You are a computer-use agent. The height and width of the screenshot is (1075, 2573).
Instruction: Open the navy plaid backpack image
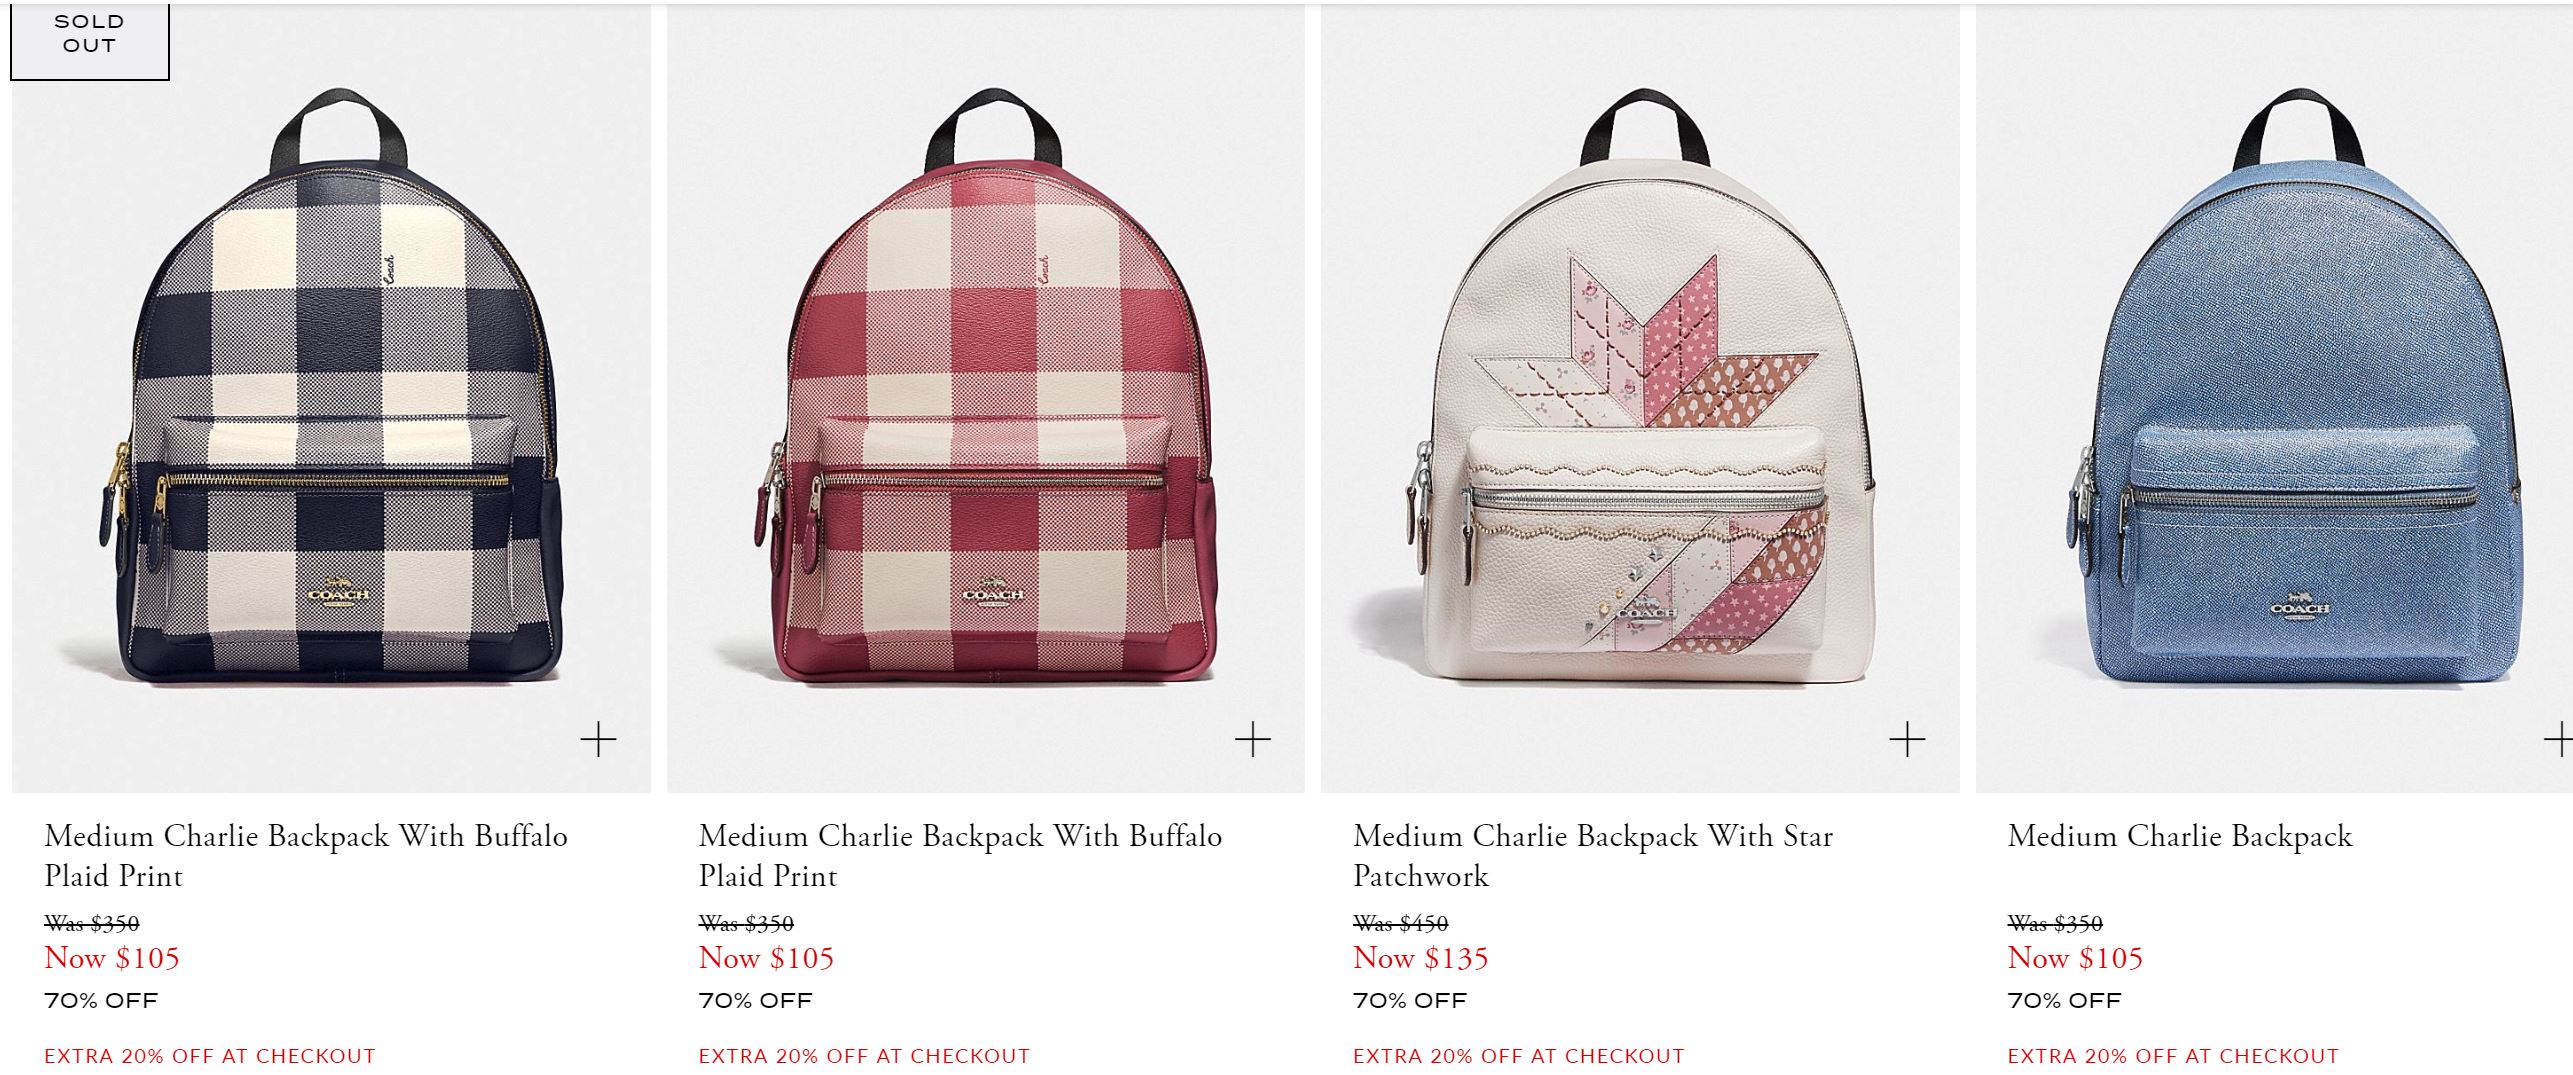pyautogui.click(x=331, y=400)
